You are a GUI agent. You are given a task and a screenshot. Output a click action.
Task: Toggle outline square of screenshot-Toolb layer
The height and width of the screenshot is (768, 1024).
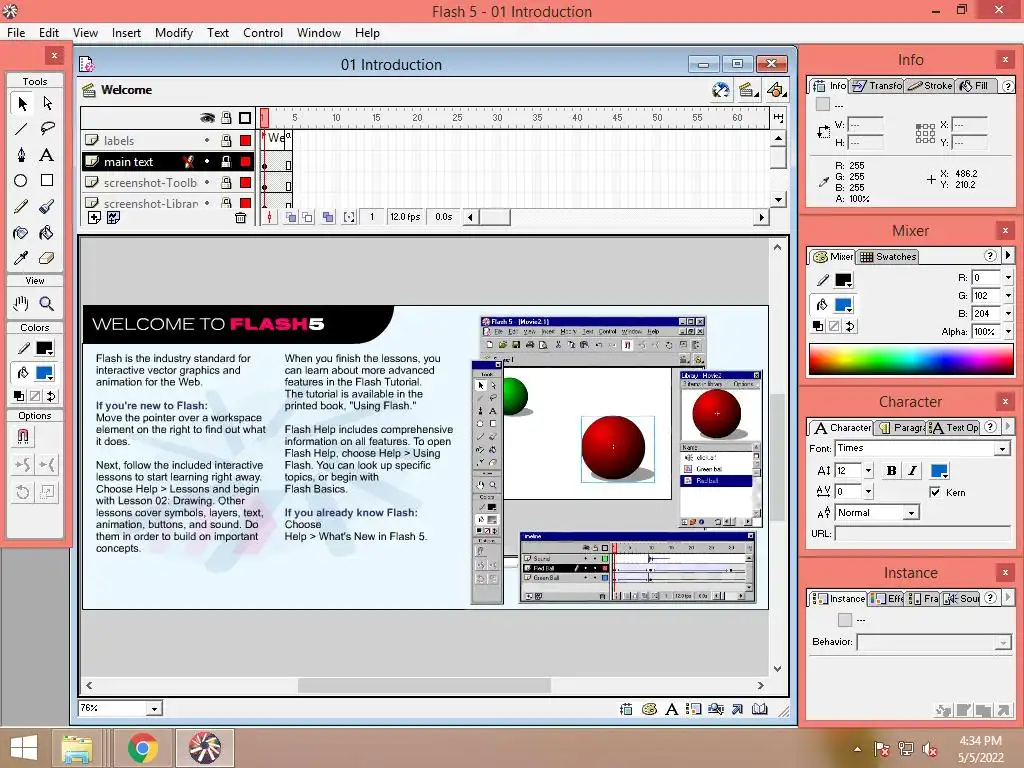coord(246,182)
